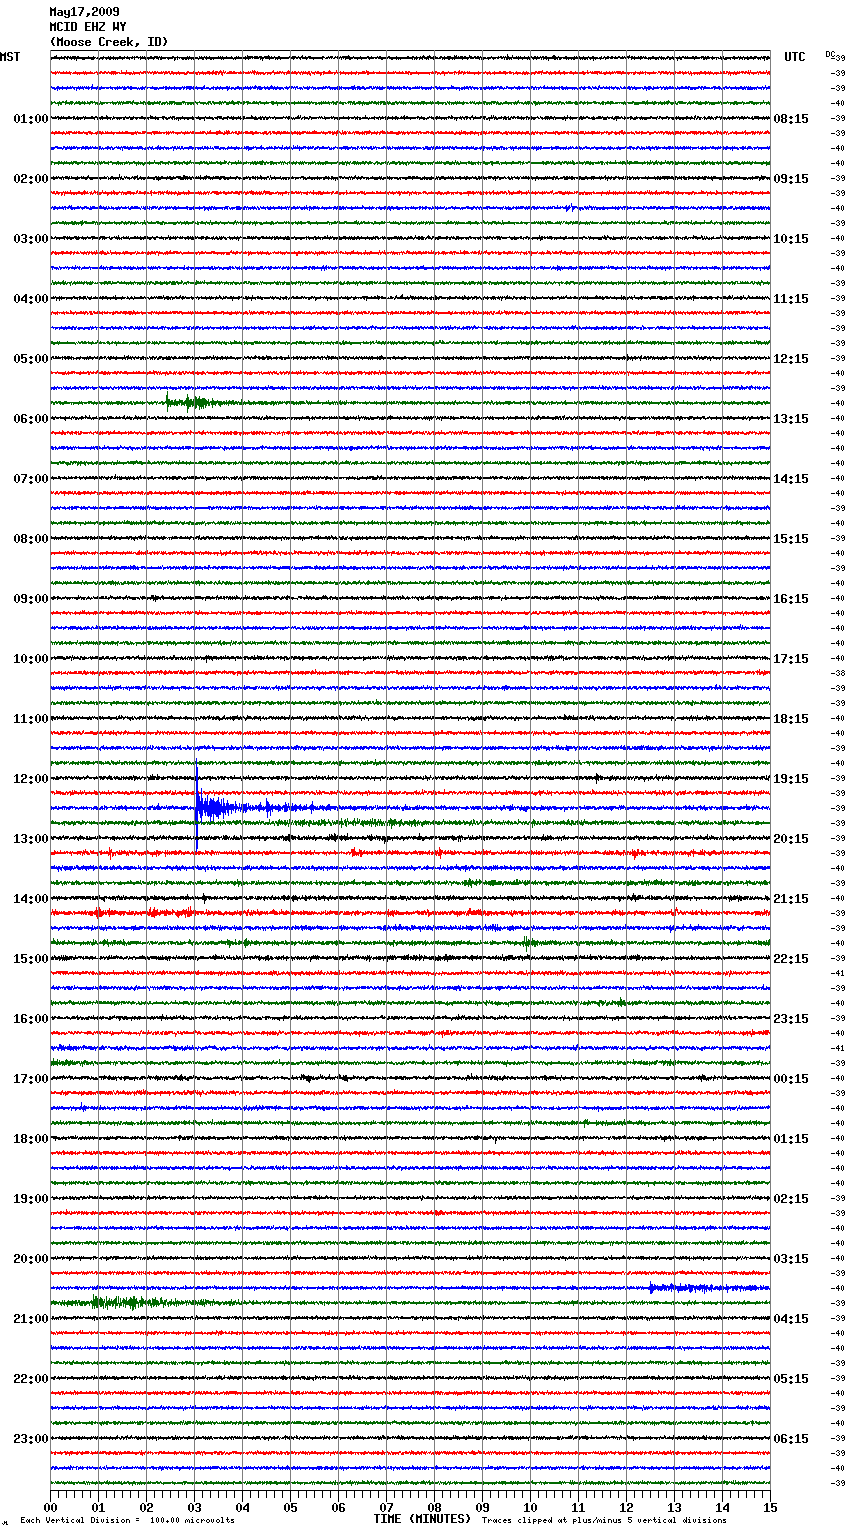Click the 00 minute tick label
This screenshot has width=850, height=1534.
point(51,1507)
